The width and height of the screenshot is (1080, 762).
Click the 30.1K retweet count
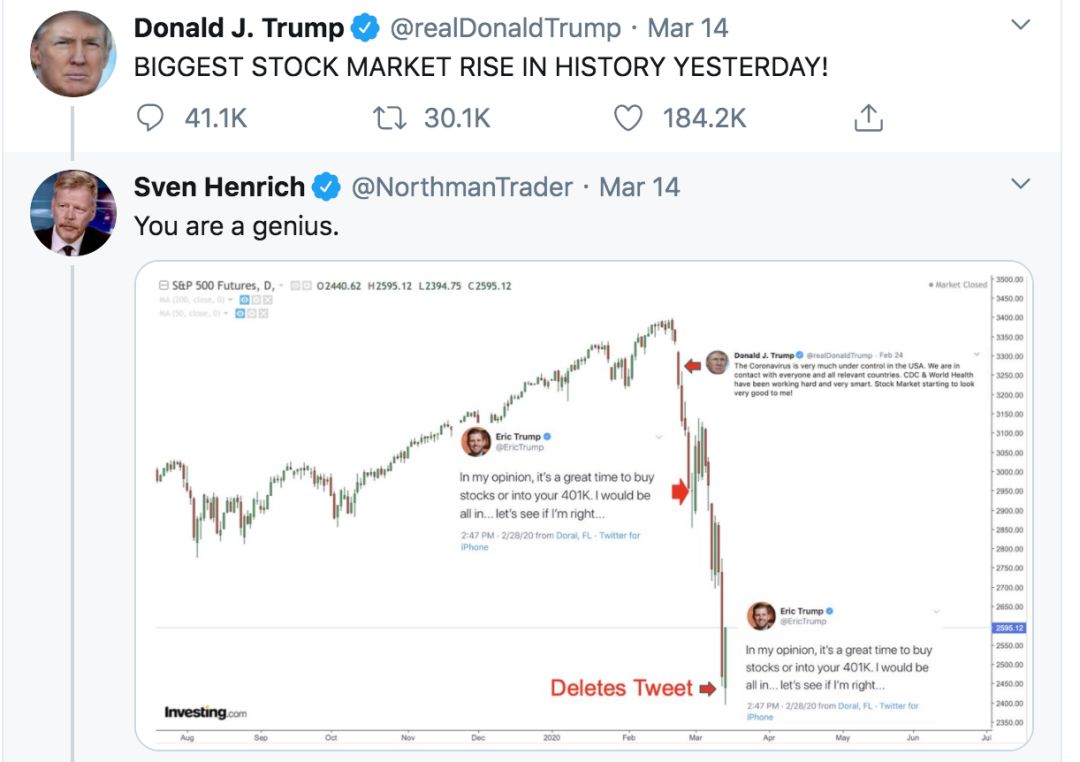click(x=457, y=119)
